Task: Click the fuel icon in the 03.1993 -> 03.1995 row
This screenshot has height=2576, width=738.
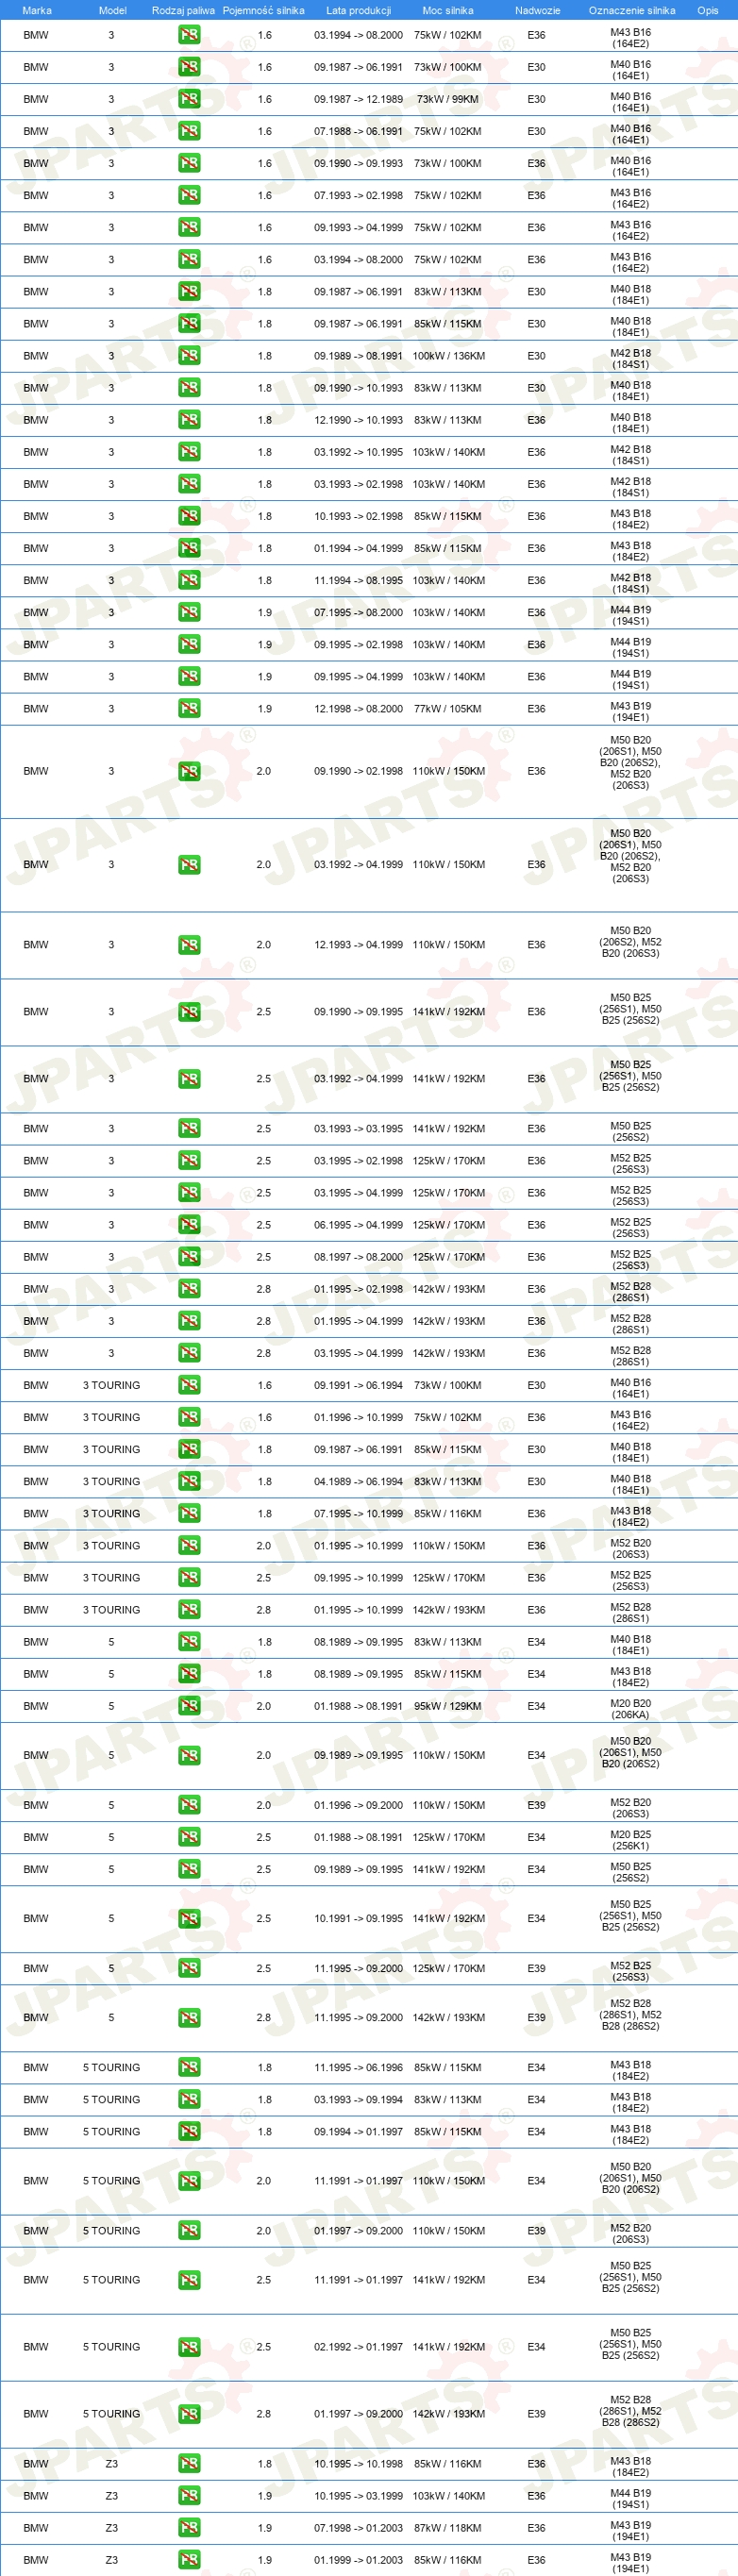Action: click(x=189, y=1128)
